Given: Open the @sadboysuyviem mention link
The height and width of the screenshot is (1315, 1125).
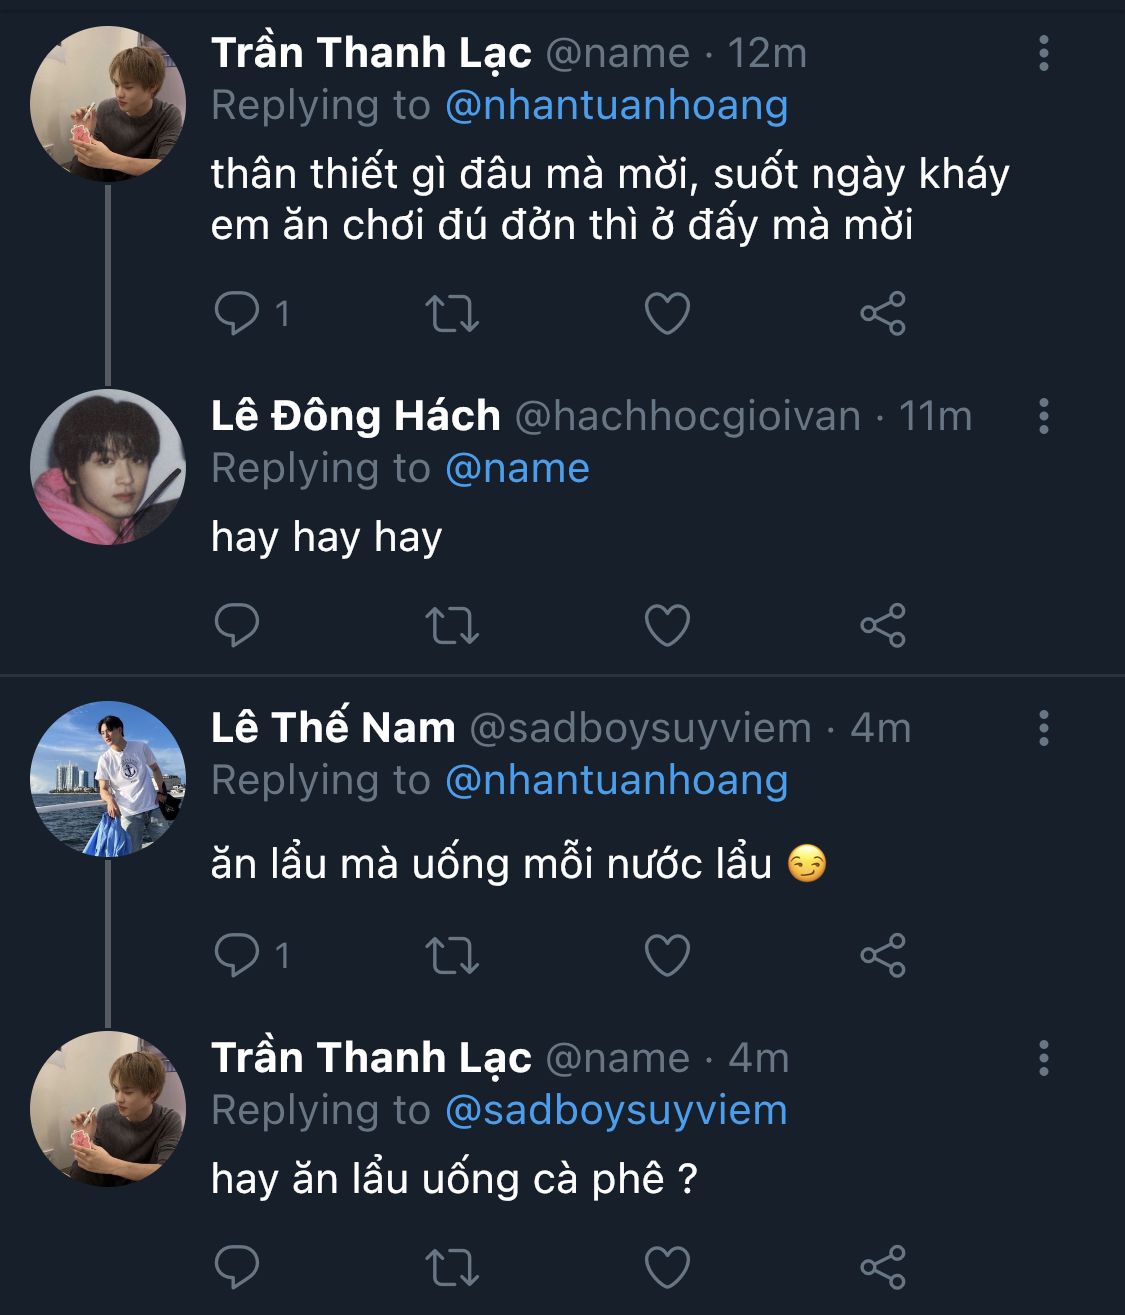Looking at the screenshot, I should (x=616, y=1110).
